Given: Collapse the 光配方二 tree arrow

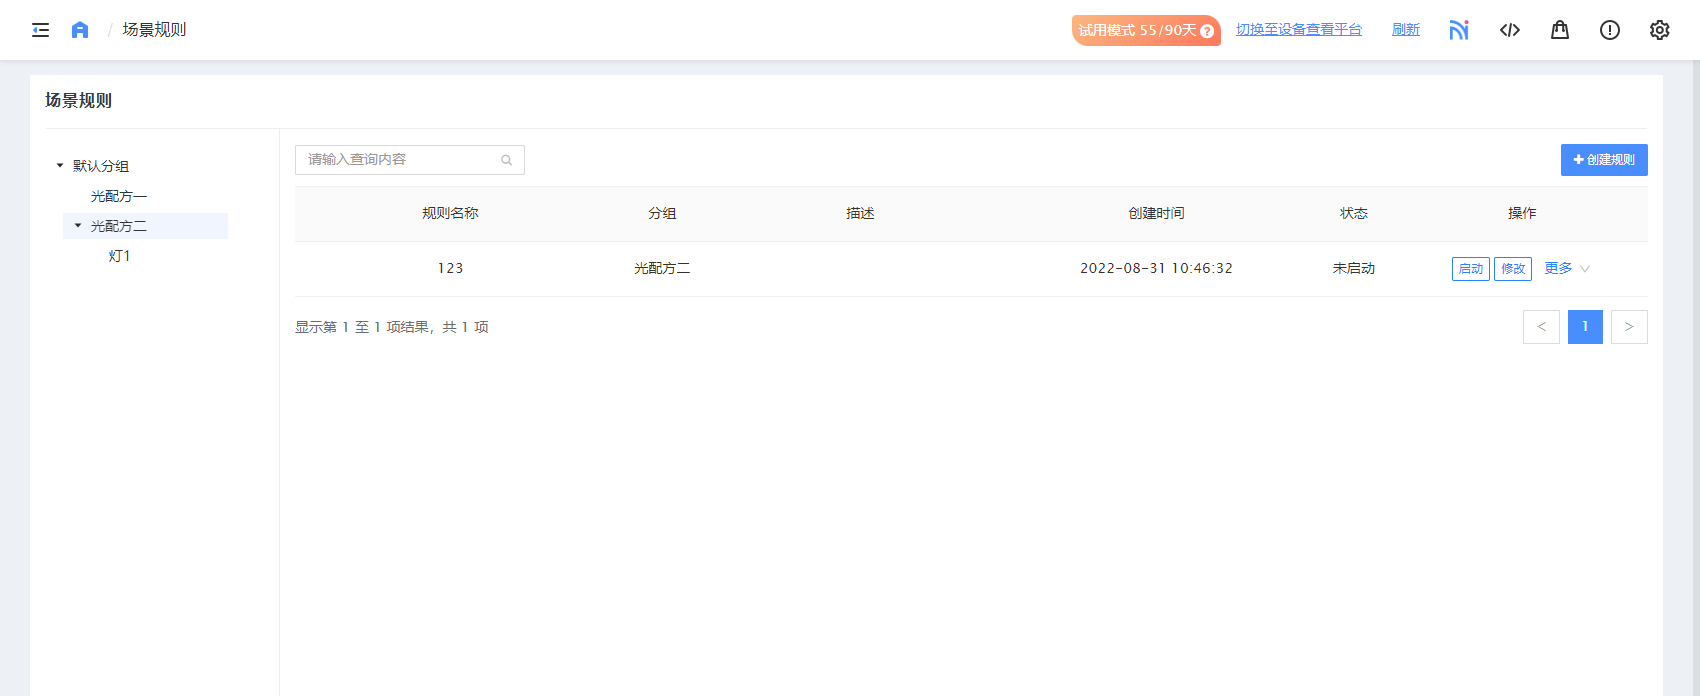Looking at the screenshot, I should [78, 226].
